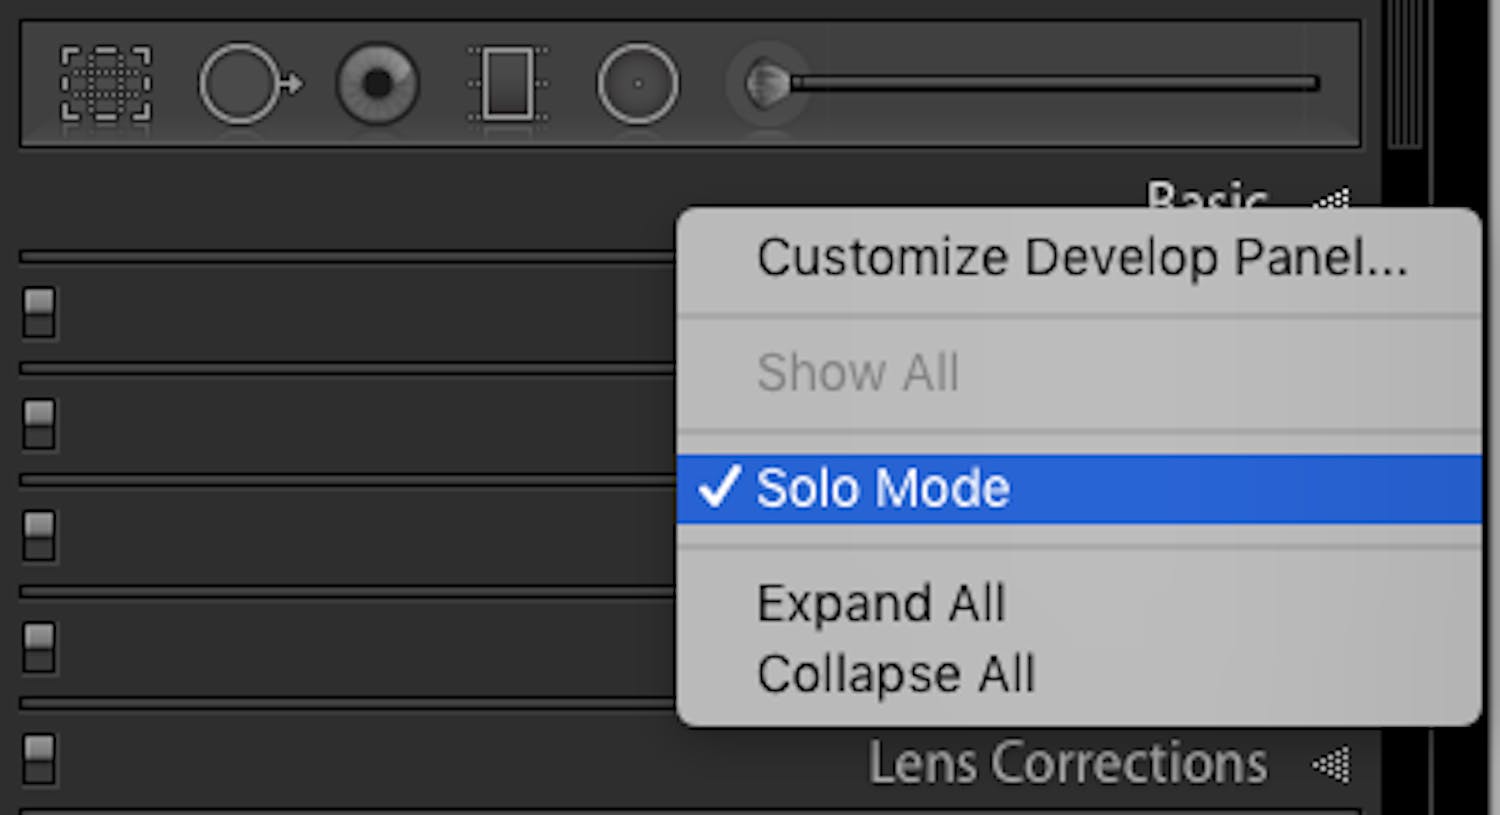The image size is (1500, 815).
Task: Activate the Red Eye Correction tool
Action: 377,84
